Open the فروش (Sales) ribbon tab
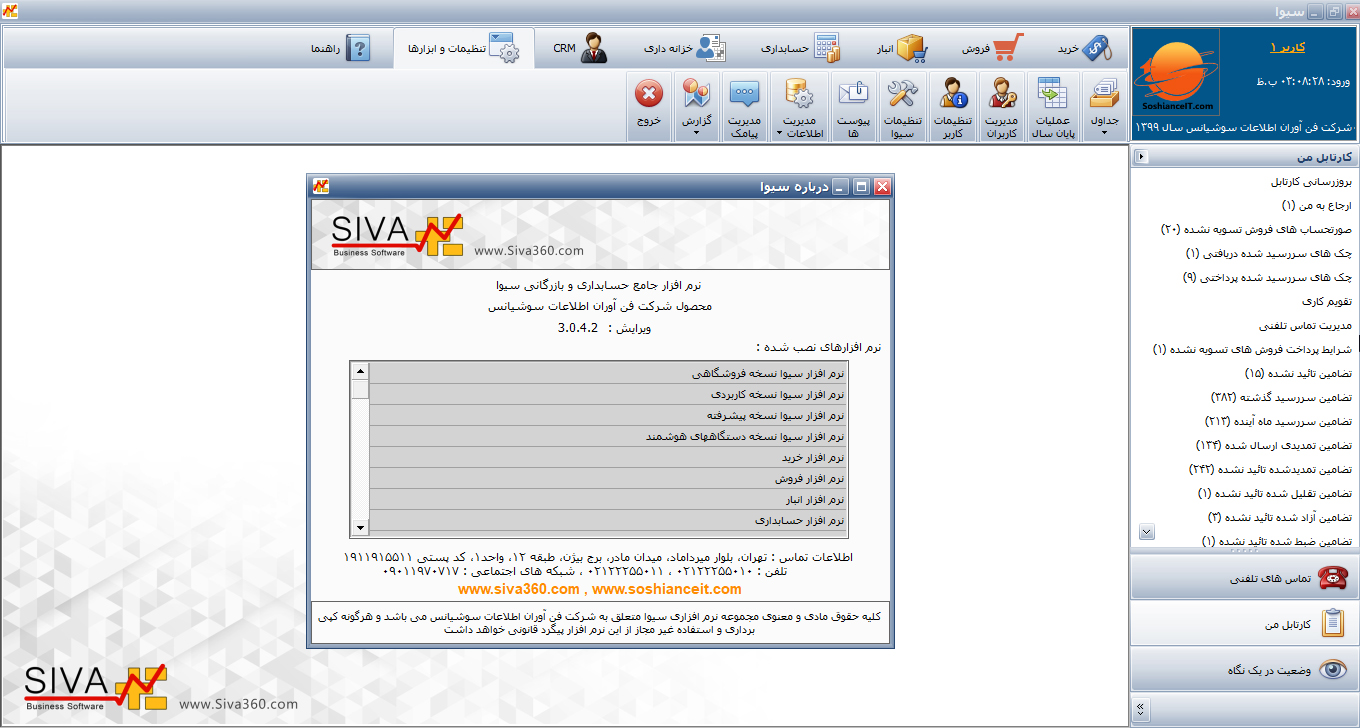The image size is (1360, 728). (994, 48)
